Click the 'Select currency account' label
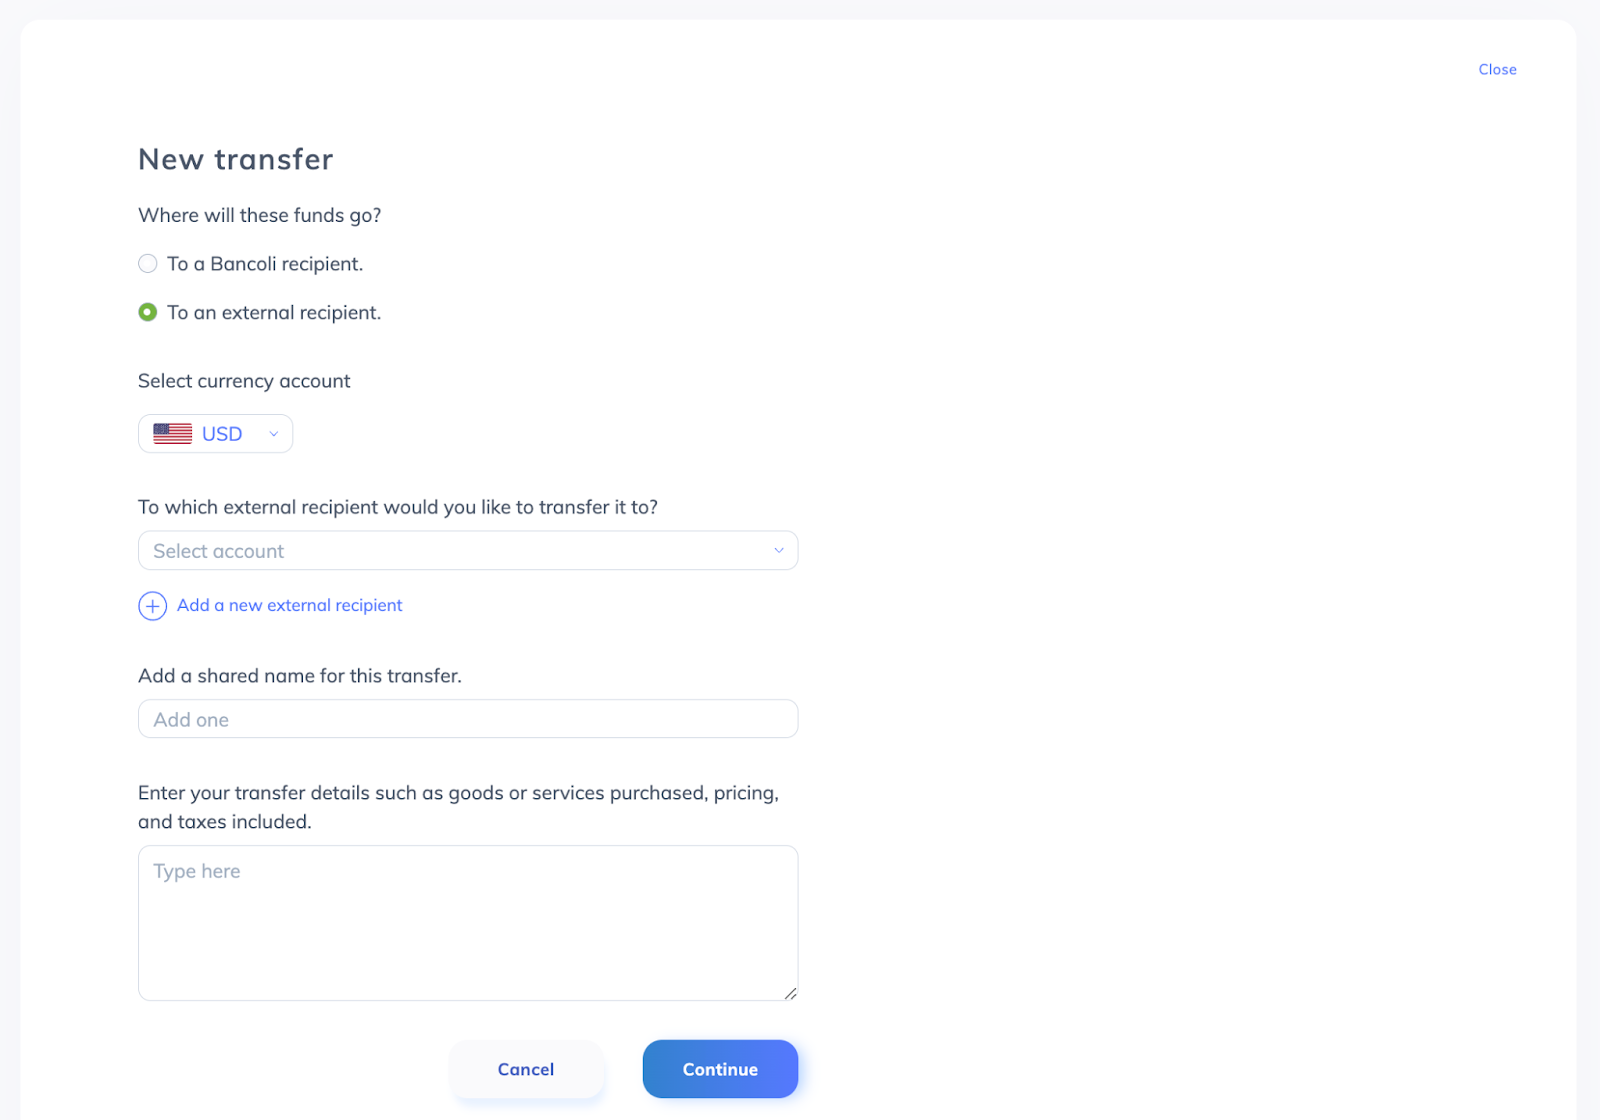This screenshot has height=1120, width=1600. (244, 381)
